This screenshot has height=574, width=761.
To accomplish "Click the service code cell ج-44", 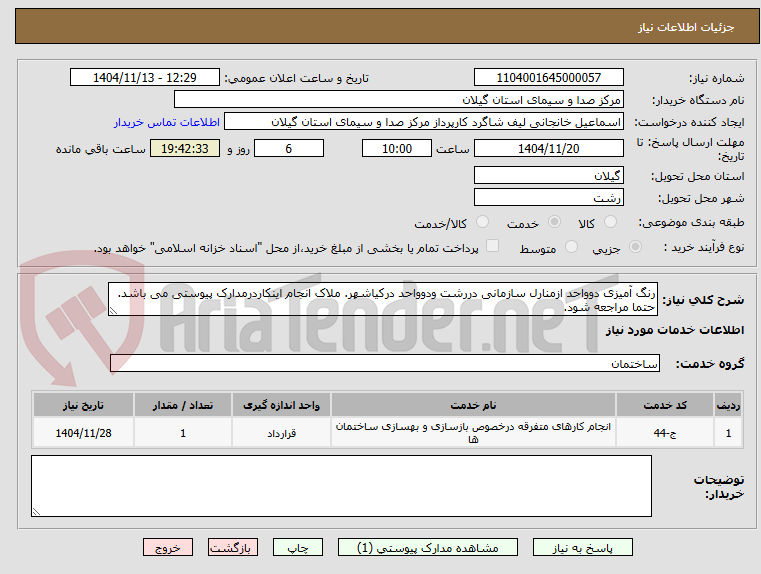I will (665, 433).
